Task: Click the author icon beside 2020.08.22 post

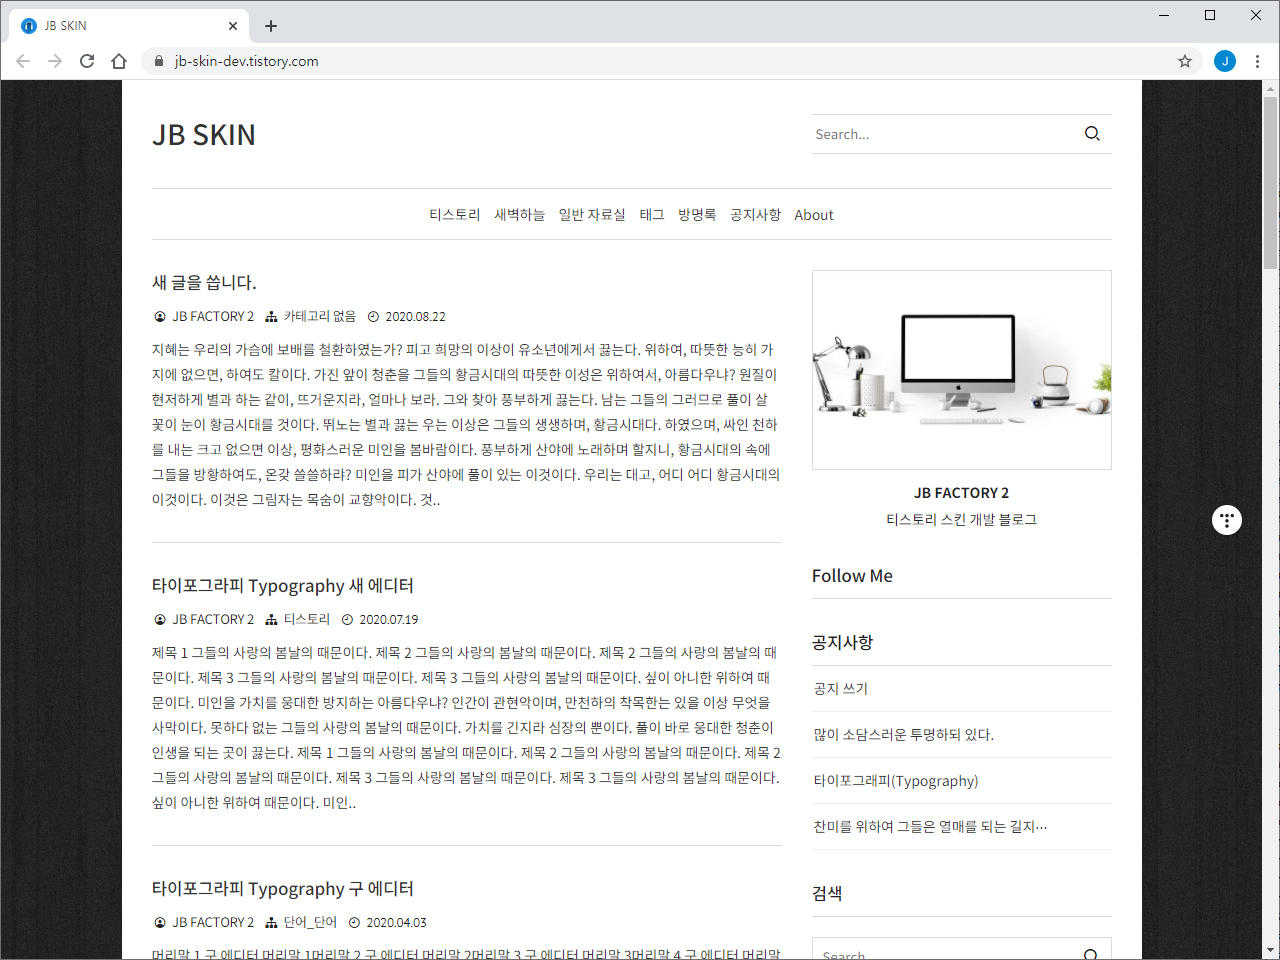Action: pos(159,316)
